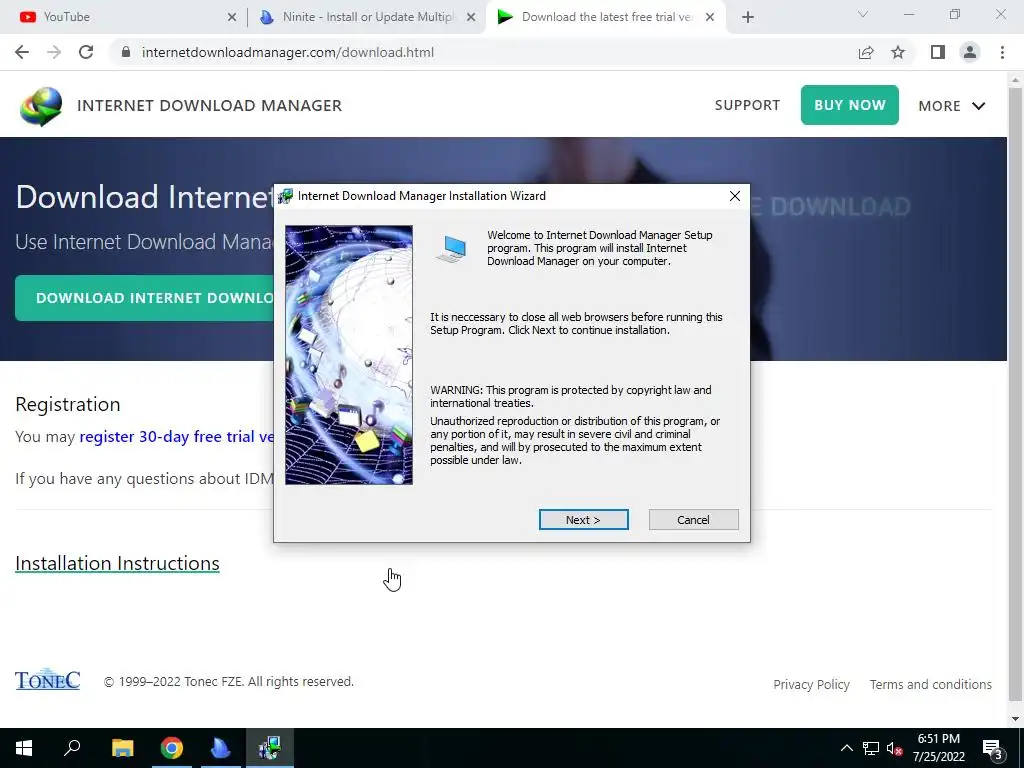Click the wizard globe artwork image
The width and height of the screenshot is (1024, 768).
[x=349, y=355]
